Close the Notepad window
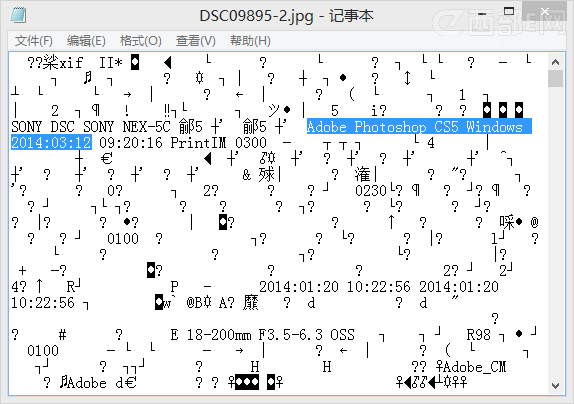This screenshot has width=574, height=404. [x=544, y=12]
